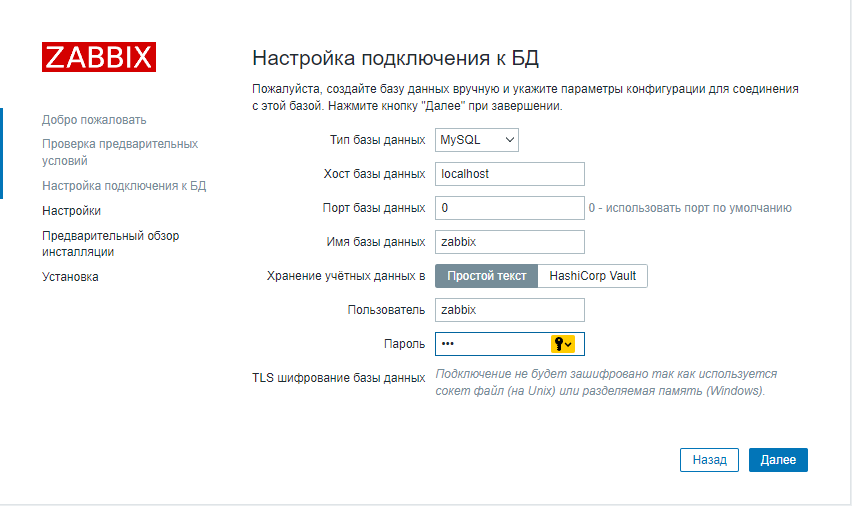Click the Порт базы данных label

(x=374, y=208)
